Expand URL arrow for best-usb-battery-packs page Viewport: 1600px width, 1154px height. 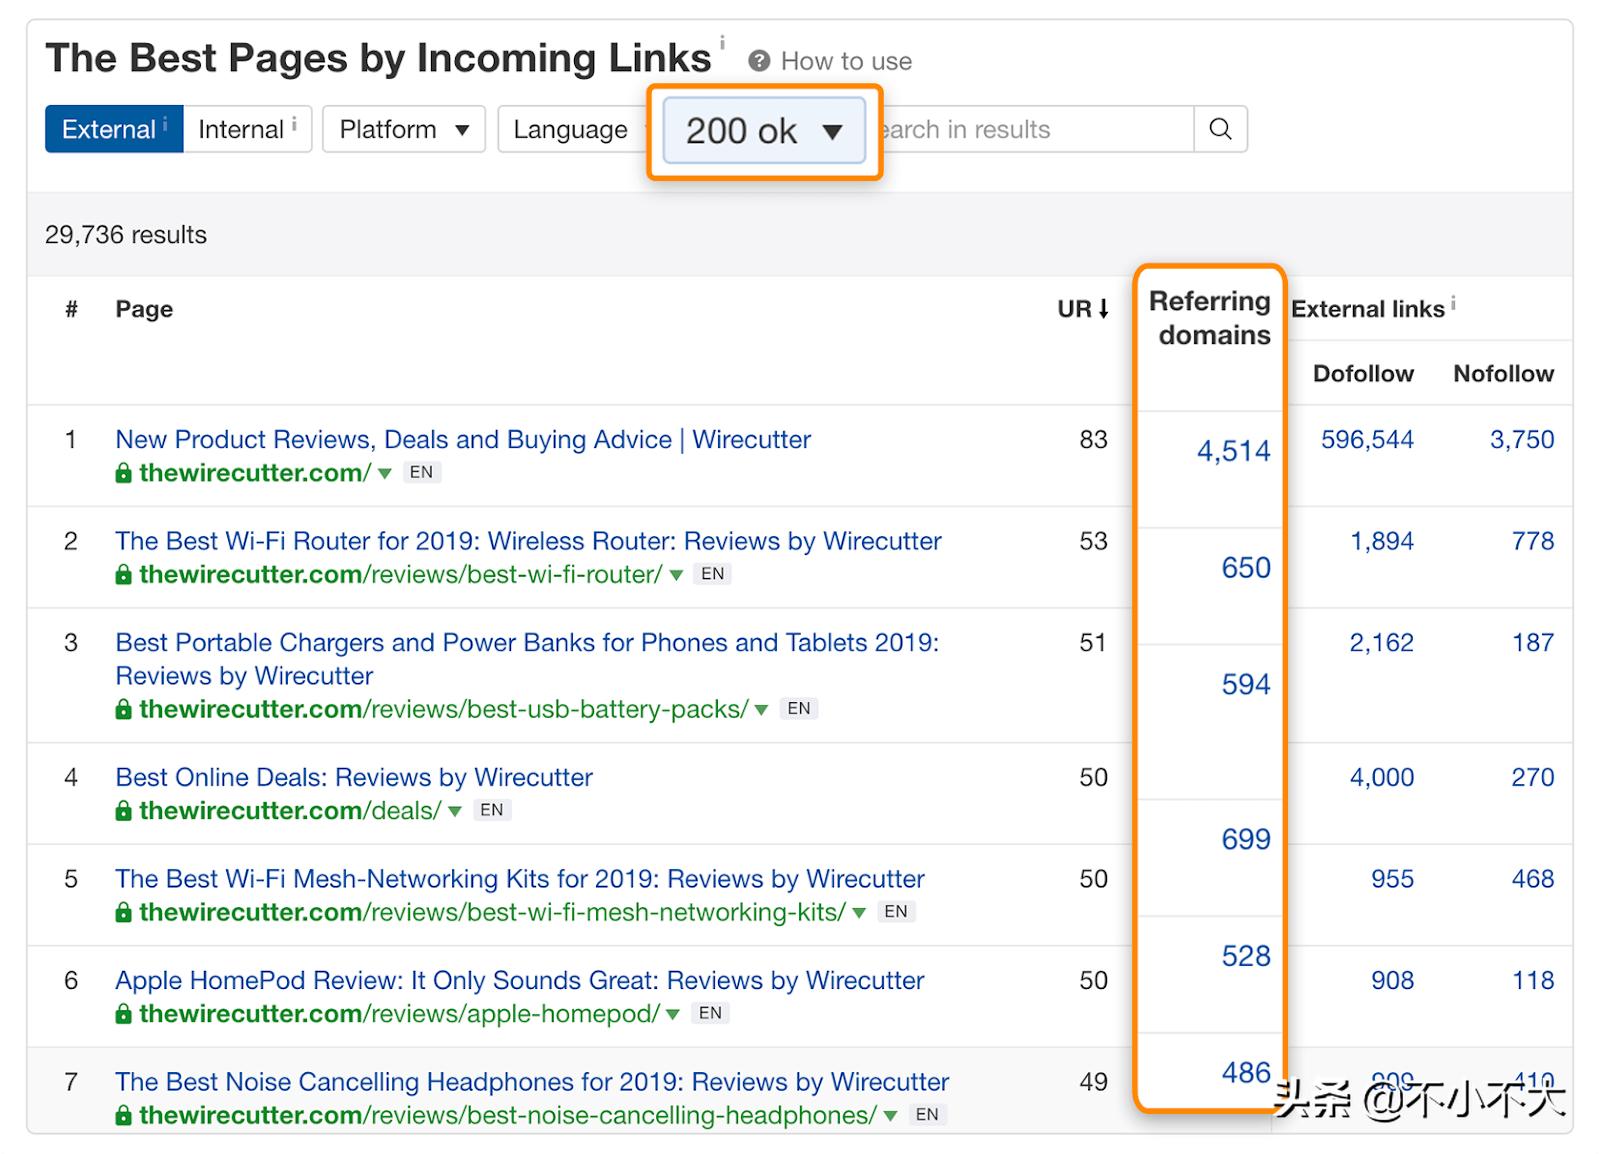pos(762,710)
